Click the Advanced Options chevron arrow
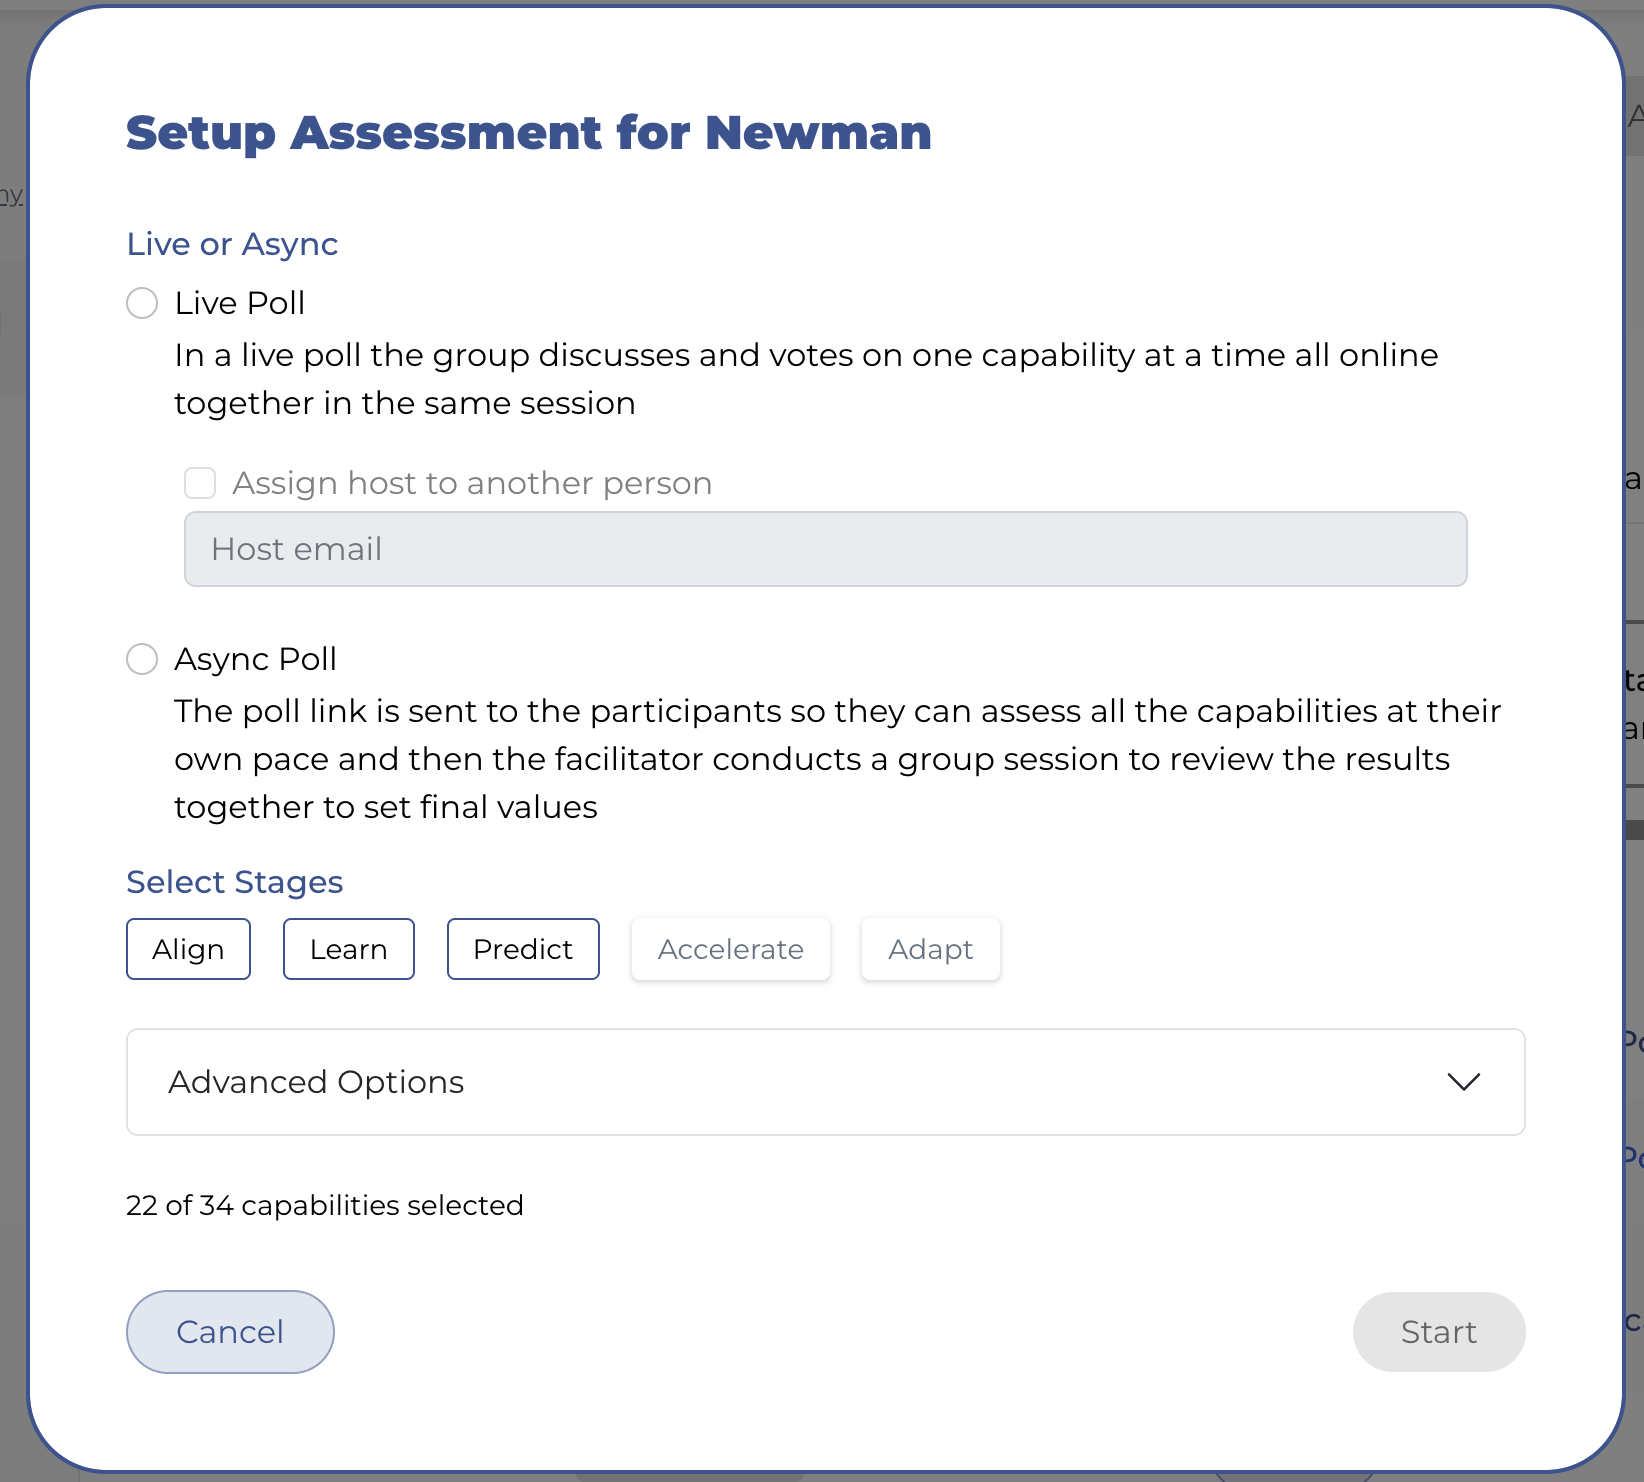Viewport: 1644px width, 1482px height. (1463, 1082)
